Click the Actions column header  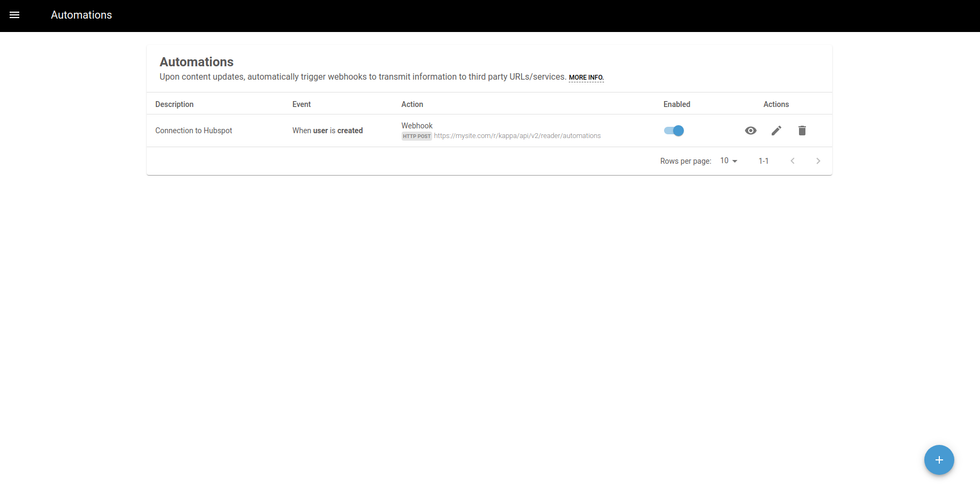click(776, 104)
